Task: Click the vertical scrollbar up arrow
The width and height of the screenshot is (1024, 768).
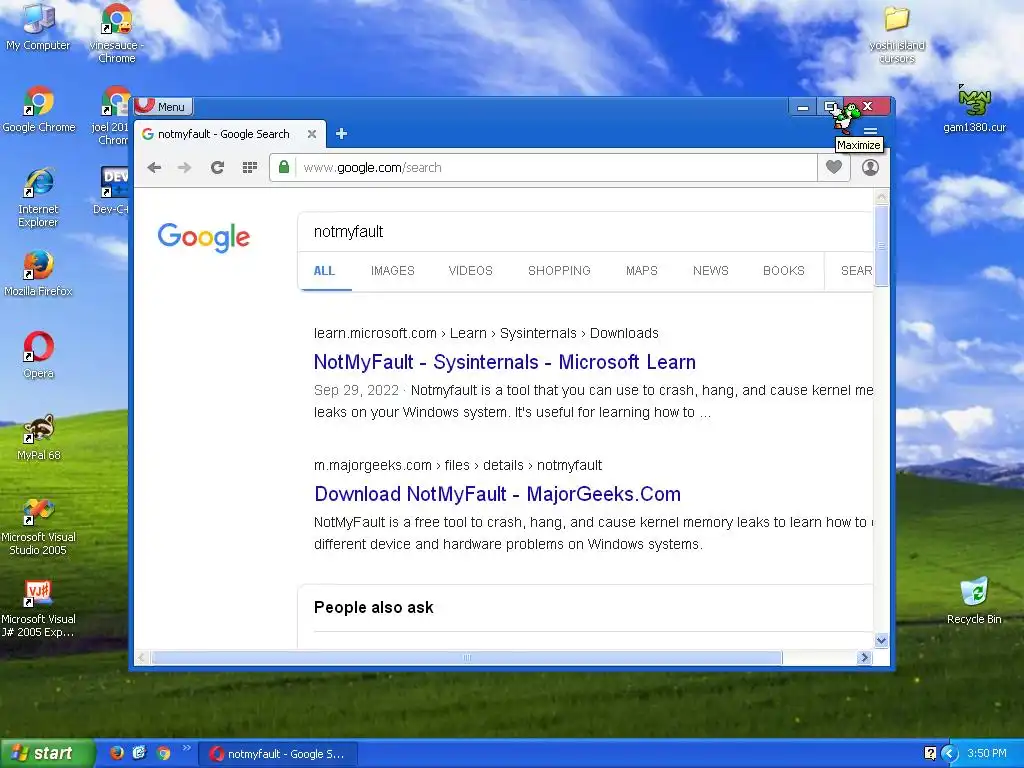Action: coord(881,197)
